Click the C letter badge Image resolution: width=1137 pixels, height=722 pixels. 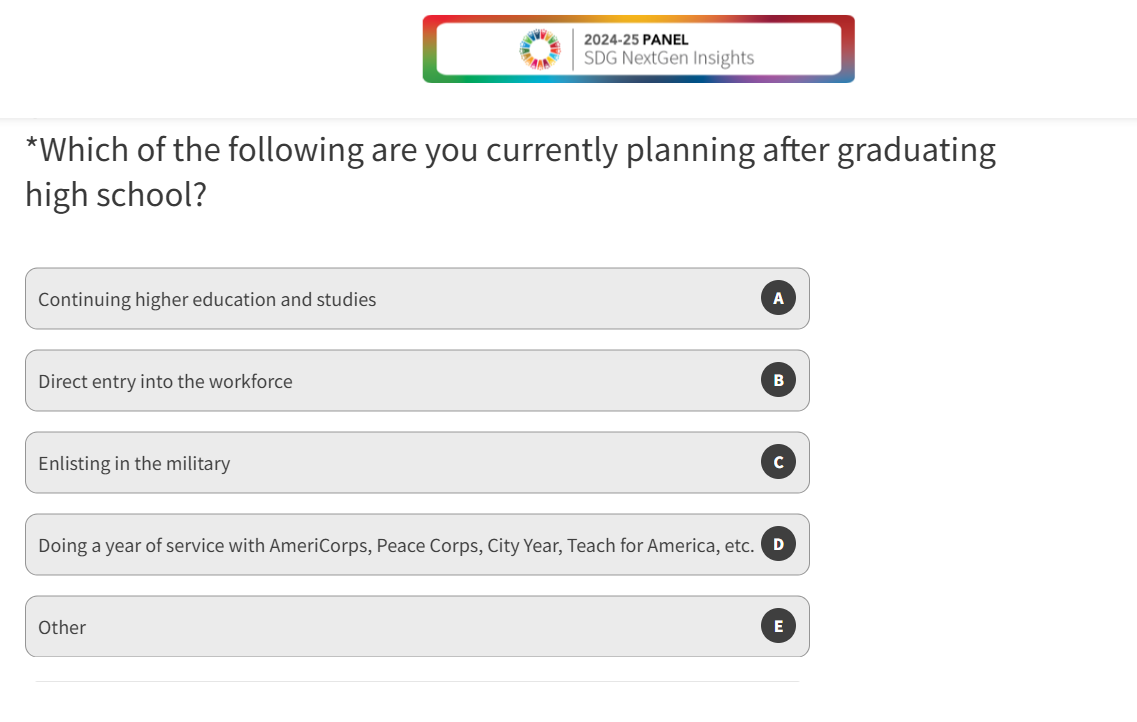[778, 462]
